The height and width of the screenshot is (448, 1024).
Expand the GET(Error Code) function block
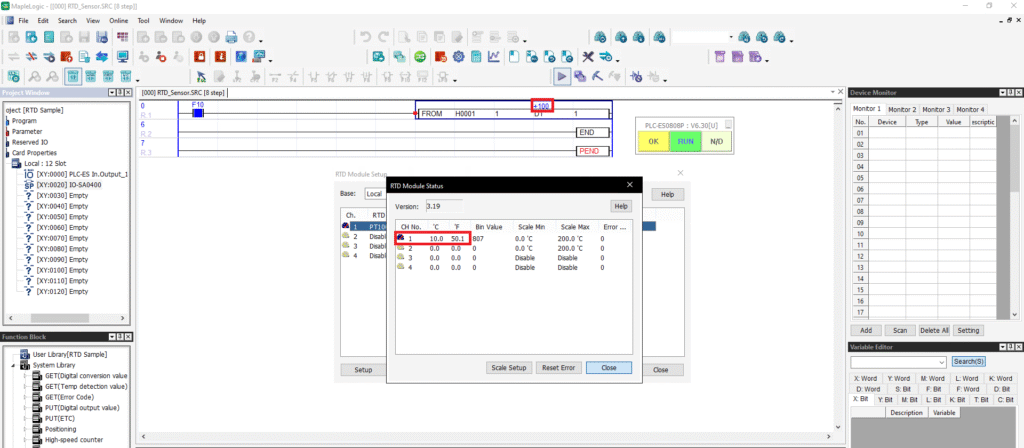pyautogui.click(x=25, y=397)
